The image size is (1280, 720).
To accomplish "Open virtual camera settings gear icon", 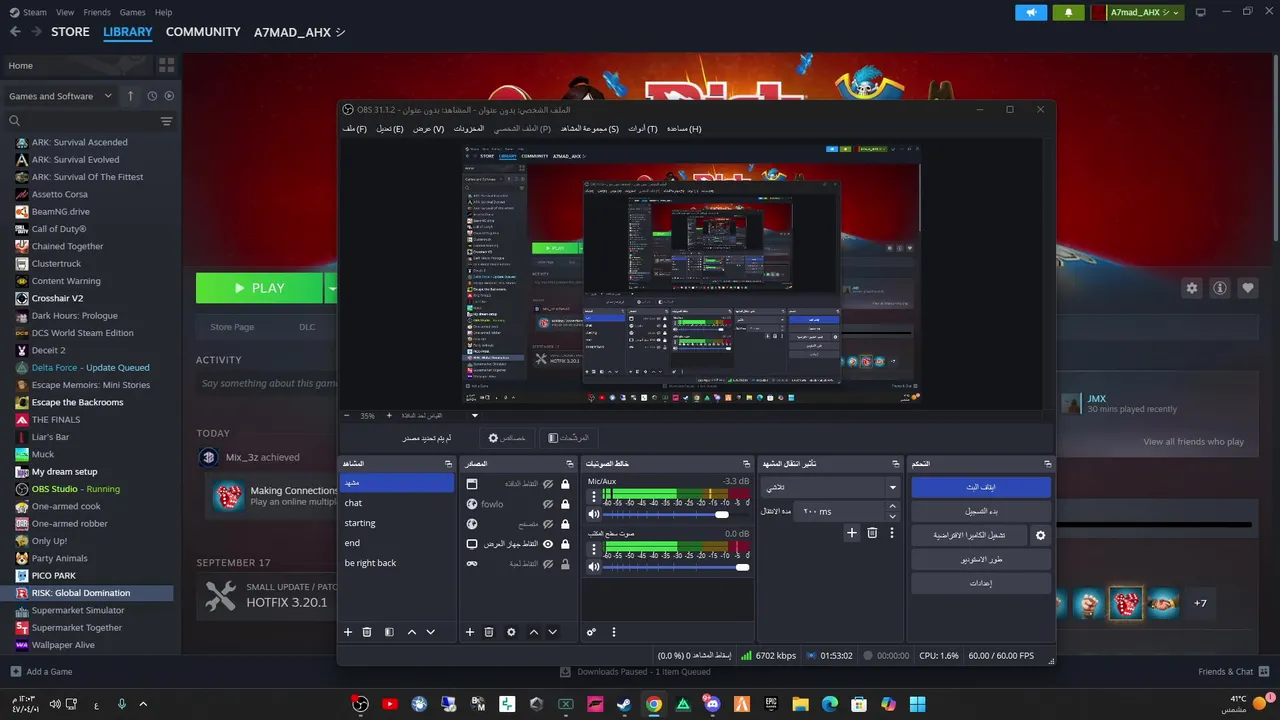I will [x=1040, y=535].
